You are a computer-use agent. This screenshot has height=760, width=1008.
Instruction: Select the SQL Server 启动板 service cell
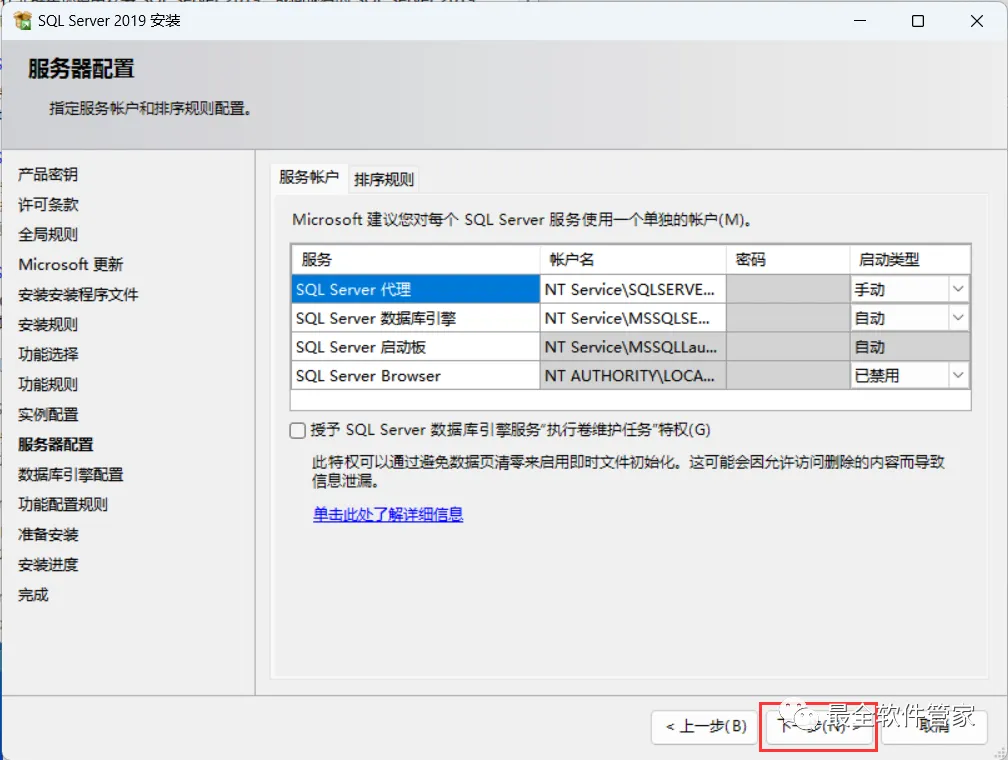pos(415,347)
